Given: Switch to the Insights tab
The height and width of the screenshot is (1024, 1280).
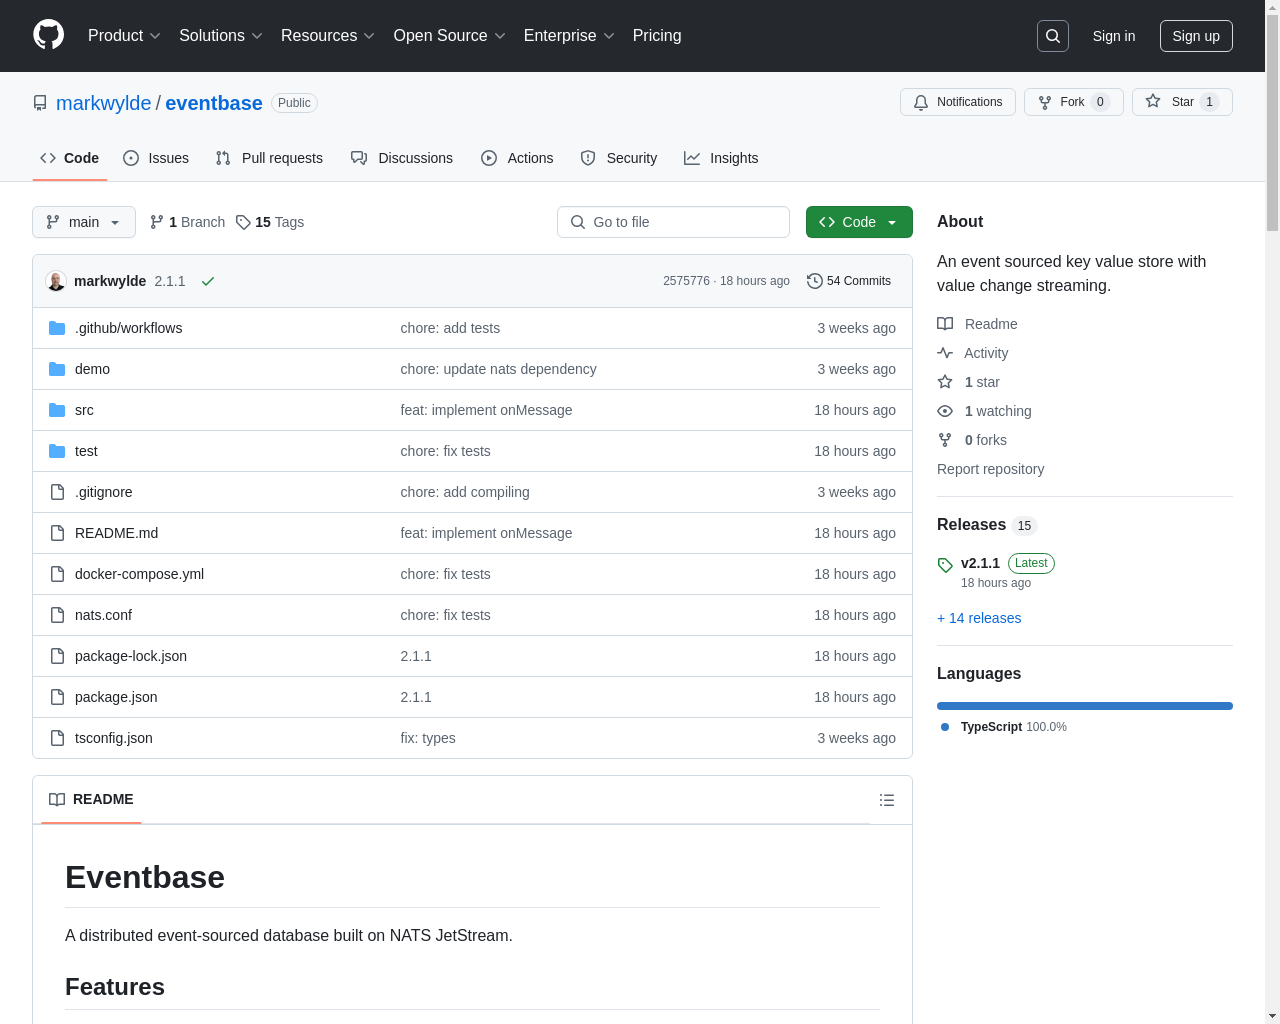Looking at the screenshot, I should (x=721, y=158).
